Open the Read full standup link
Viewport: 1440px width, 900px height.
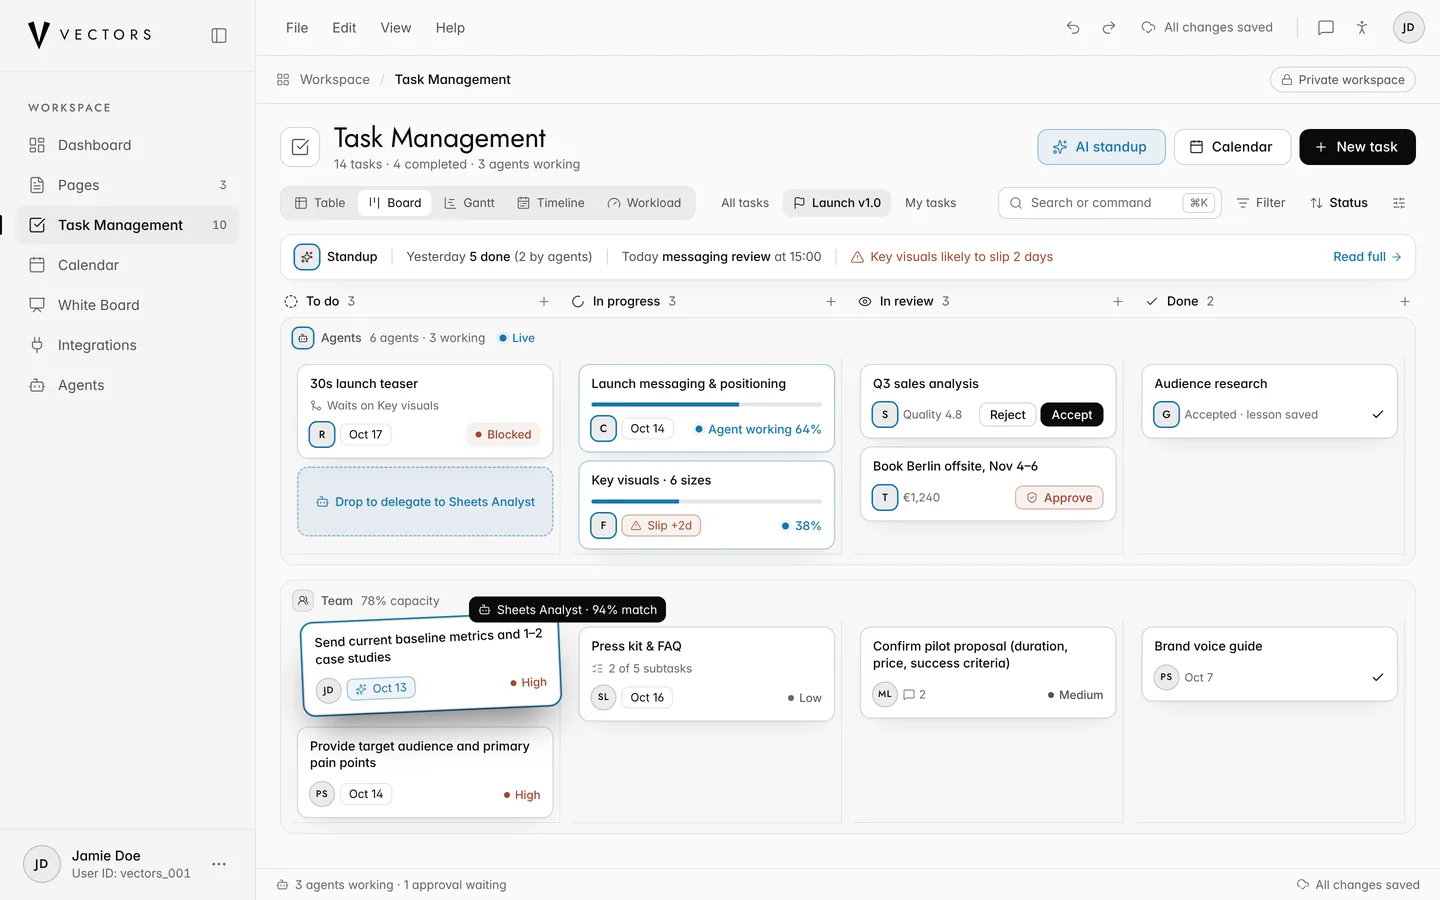(1367, 257)
